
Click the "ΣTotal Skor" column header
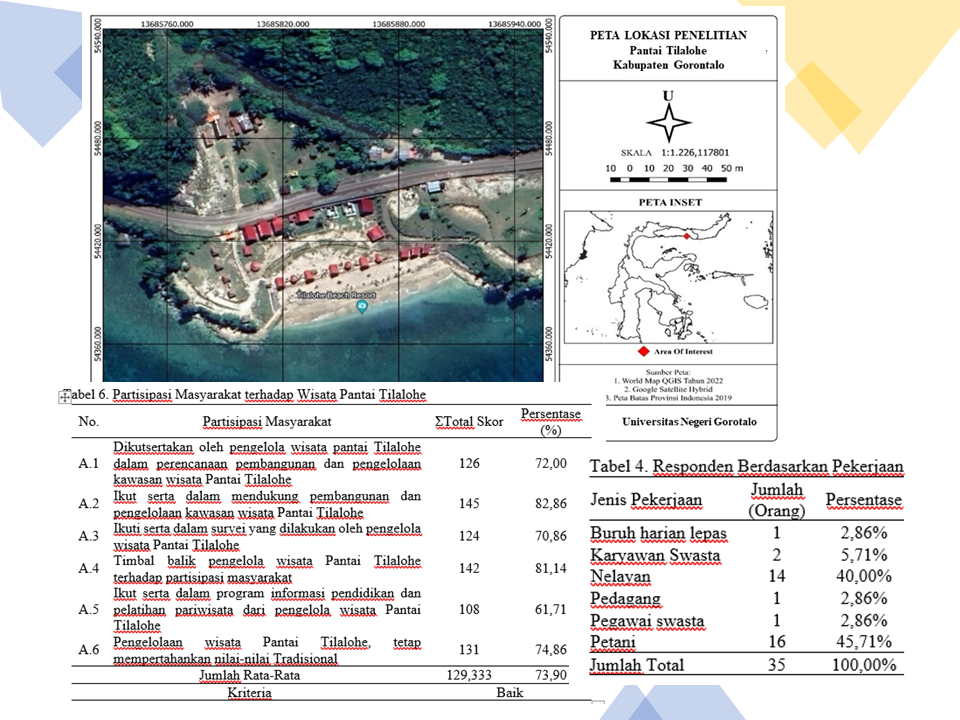[469, 421]
